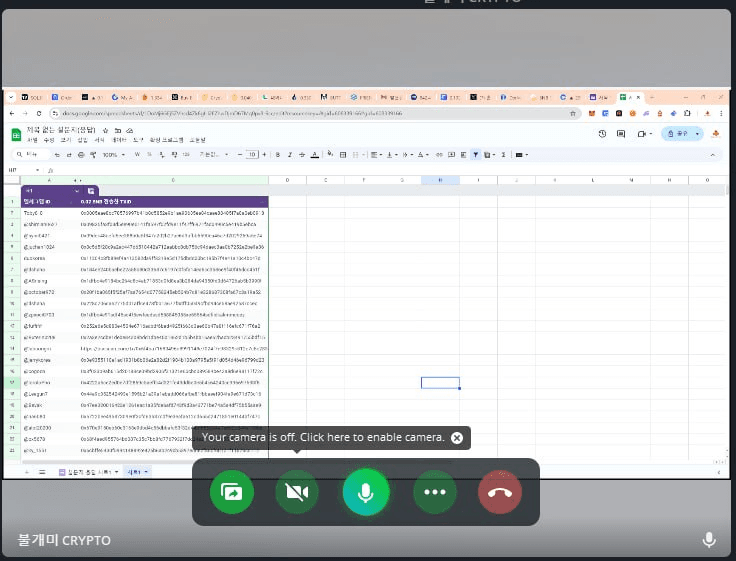The height and width of the screenshot is (561, 736).
Task: Click the green screen share button
Action: 232,492
